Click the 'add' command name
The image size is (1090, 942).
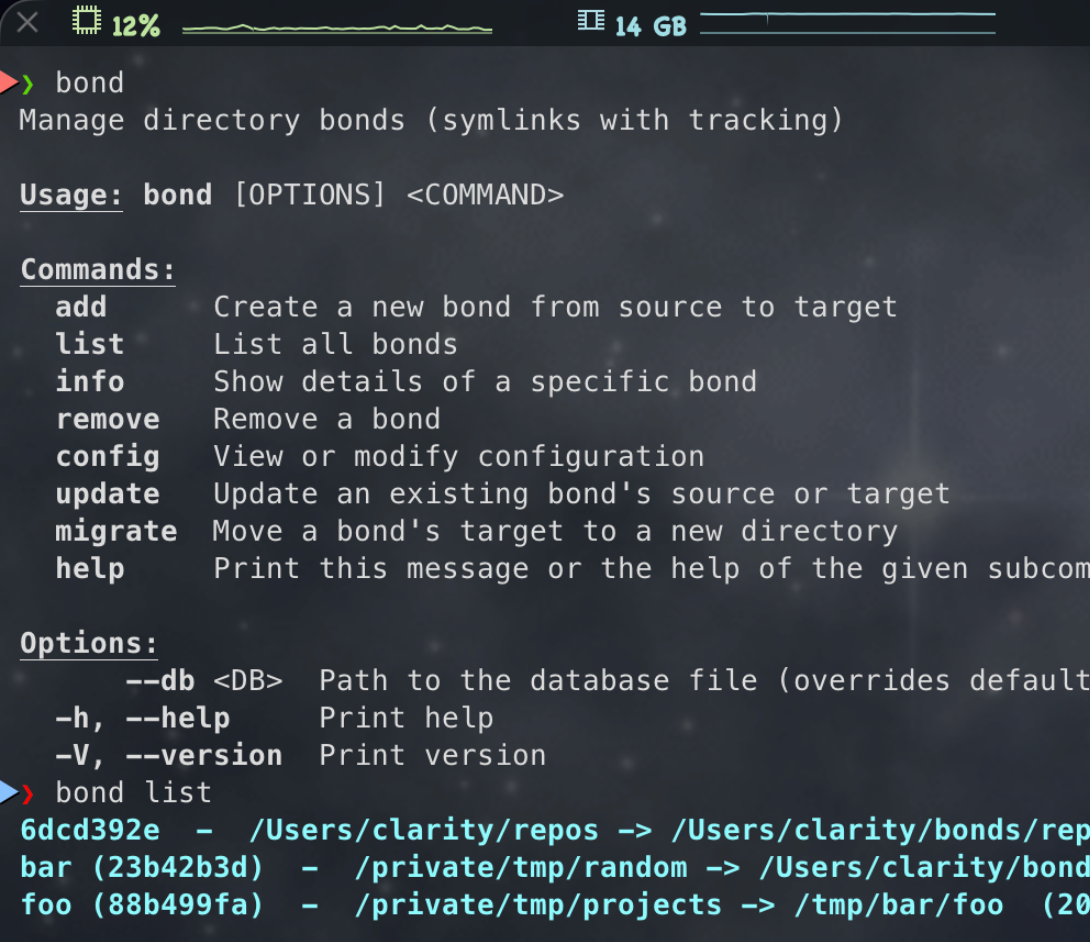pyautogui.click(x=81, y=307)
